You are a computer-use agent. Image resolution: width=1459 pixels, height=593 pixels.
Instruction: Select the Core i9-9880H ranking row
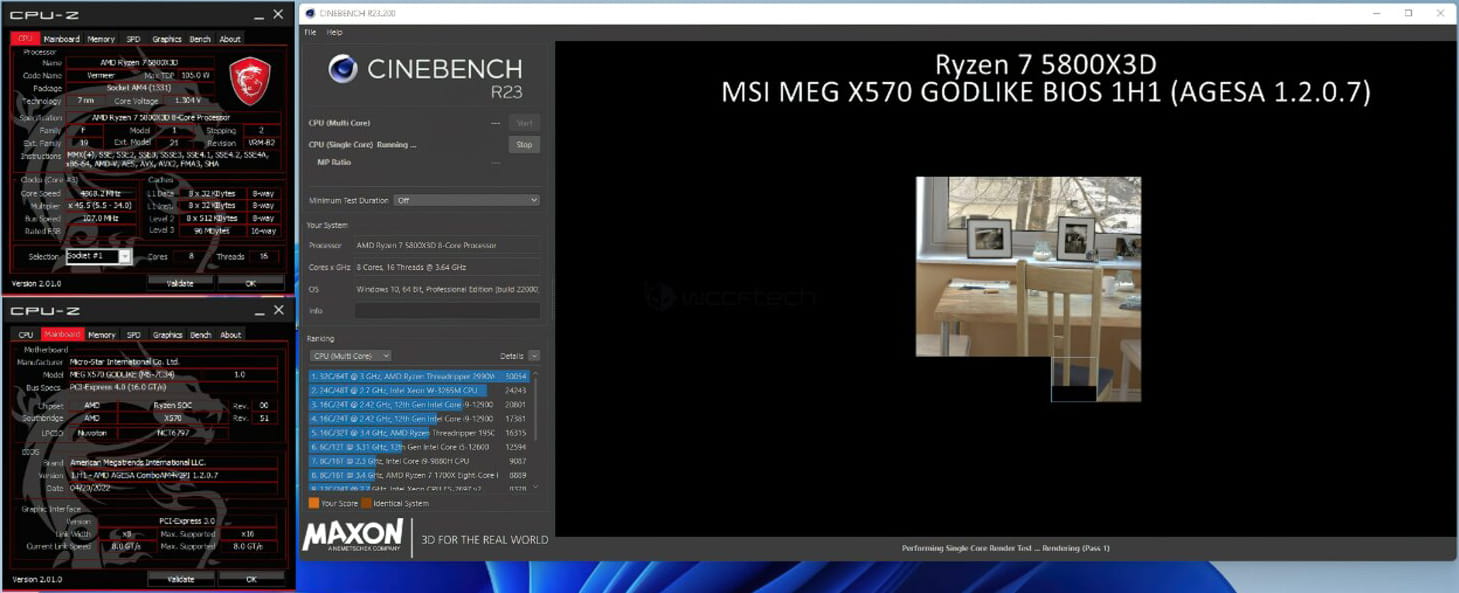coord(419,461)
